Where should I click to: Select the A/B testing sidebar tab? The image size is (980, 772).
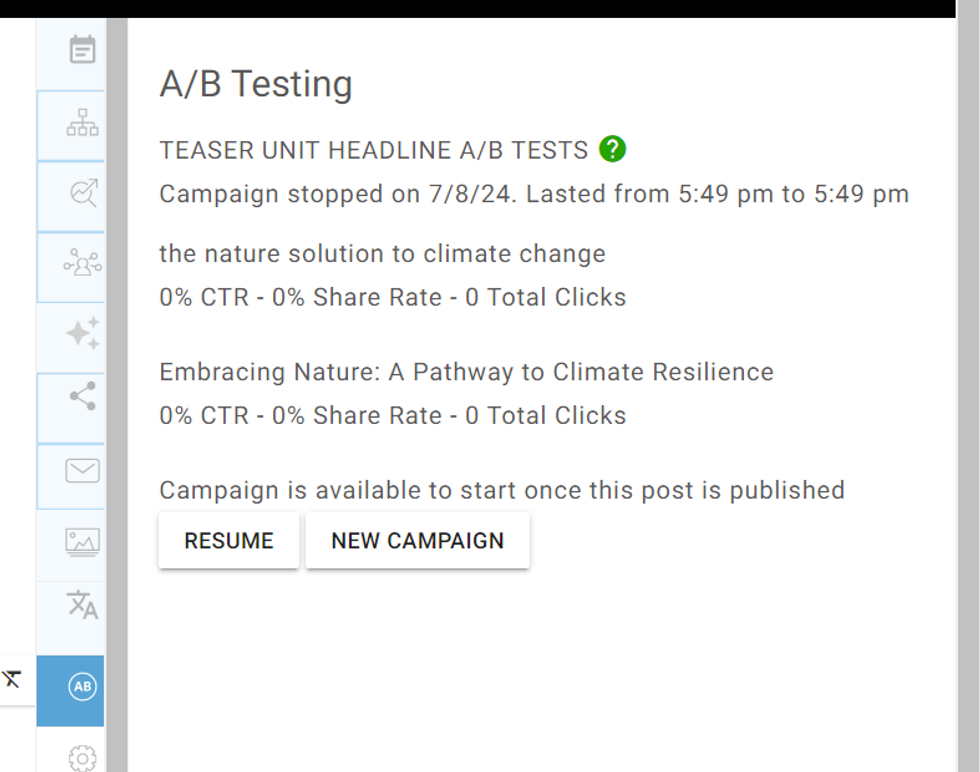pyautogui.click(x=82, y=687)
